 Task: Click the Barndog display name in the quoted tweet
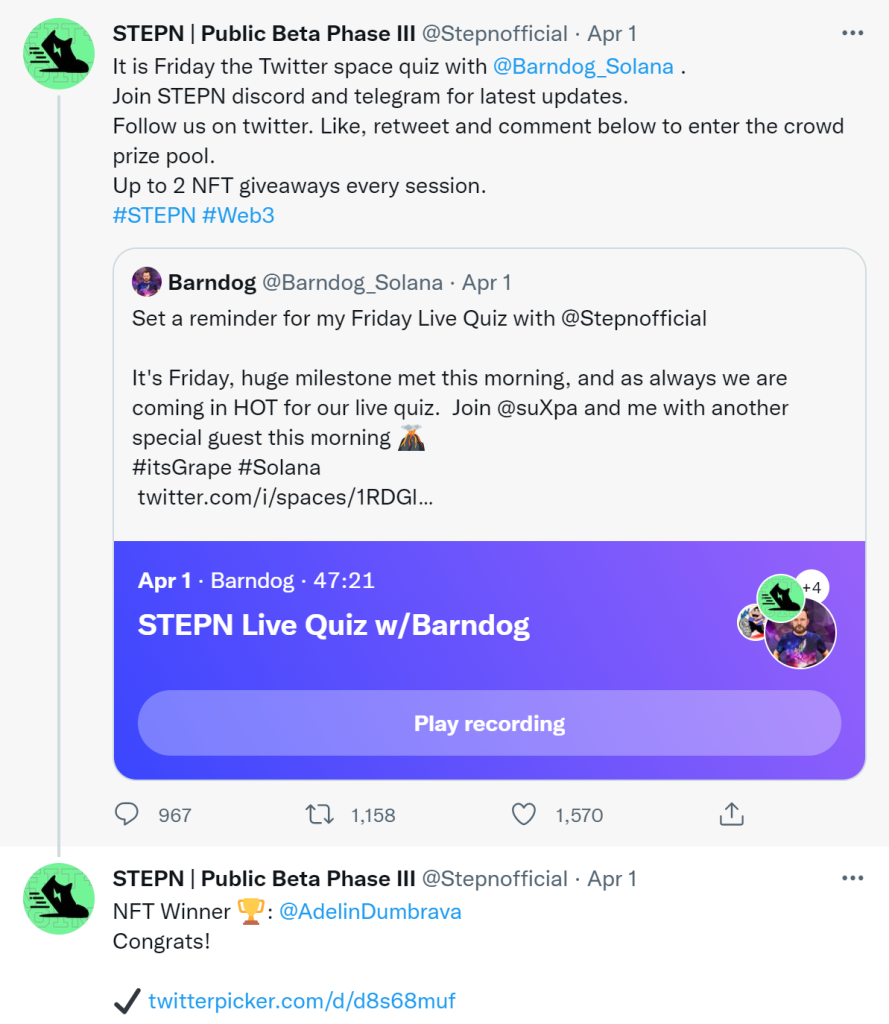point(211,283)
